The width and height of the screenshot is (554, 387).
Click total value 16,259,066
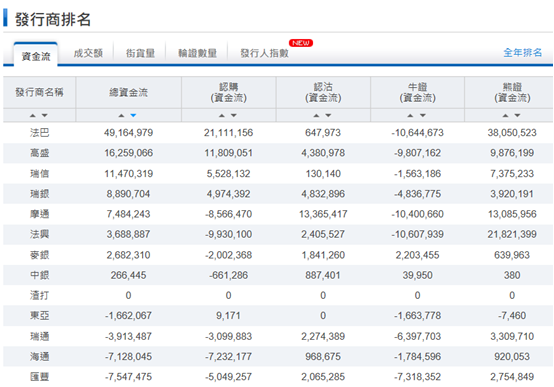pyautogui.click(x=129, y=153)
